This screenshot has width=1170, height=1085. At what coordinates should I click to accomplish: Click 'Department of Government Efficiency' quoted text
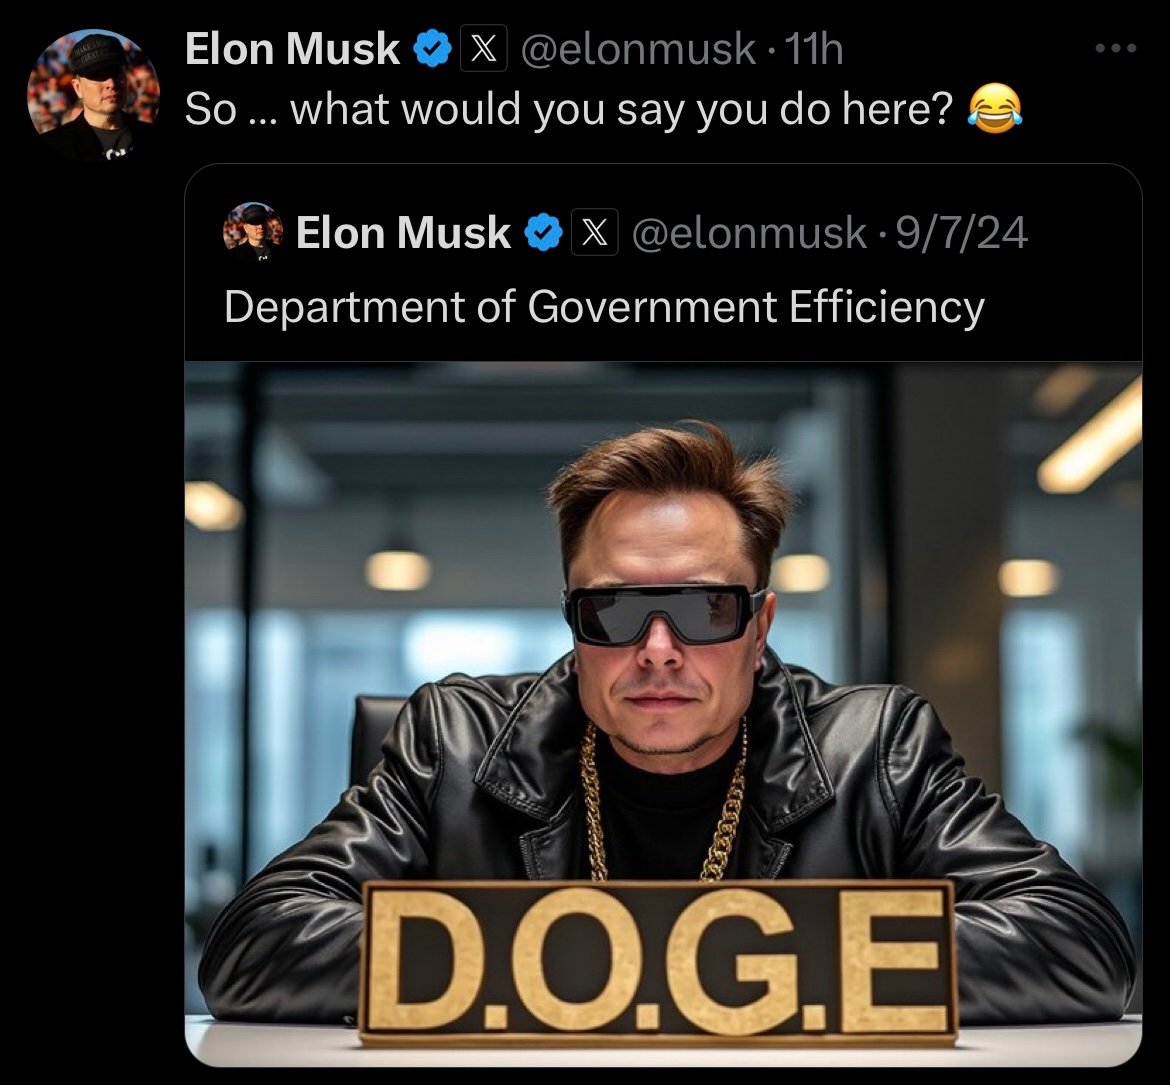[604, 307]
